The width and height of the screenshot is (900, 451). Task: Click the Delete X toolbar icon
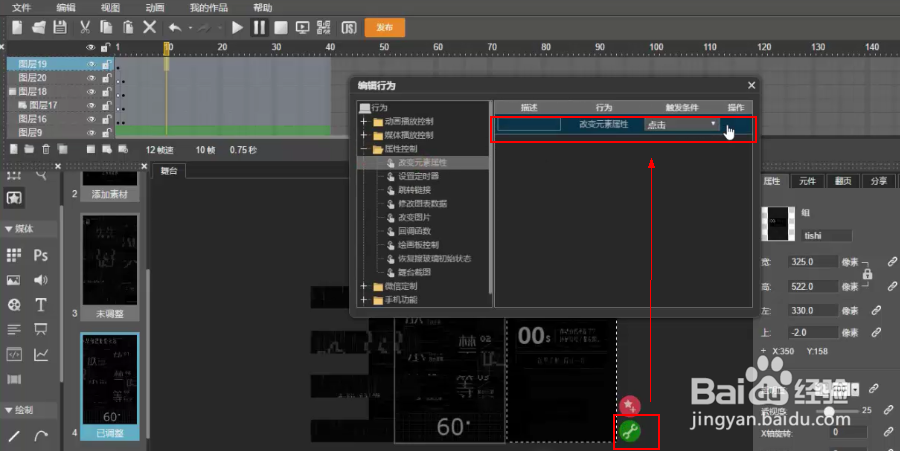pos(149,27)
